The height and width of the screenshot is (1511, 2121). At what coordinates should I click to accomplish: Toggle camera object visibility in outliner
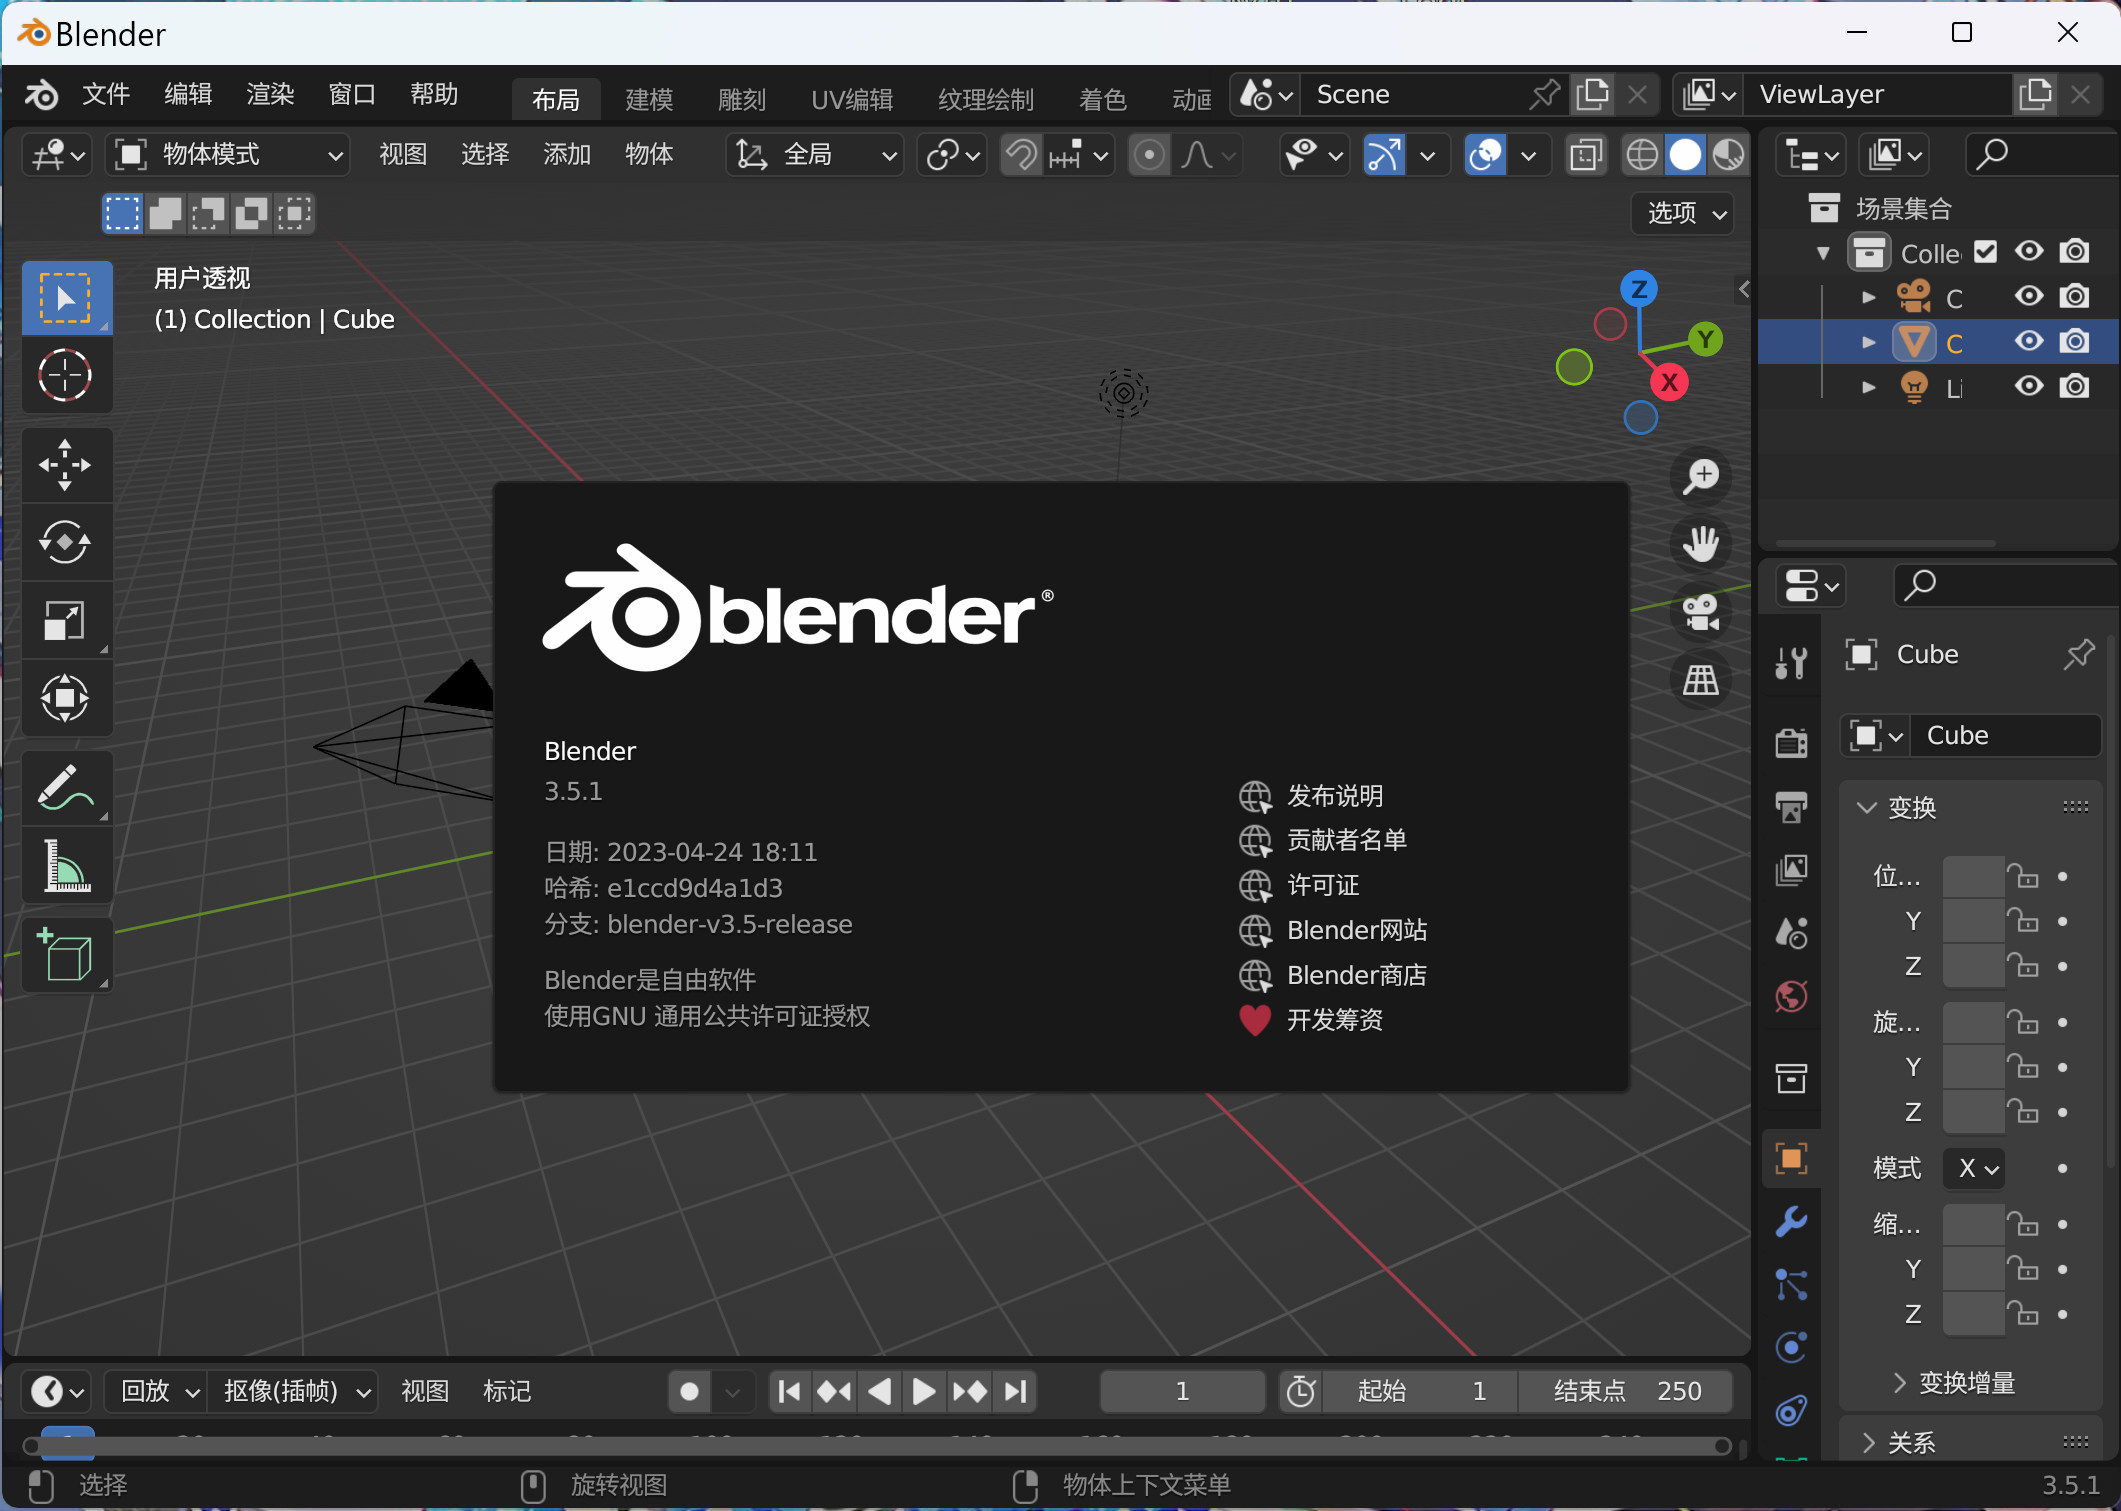tap(2029, 298)
